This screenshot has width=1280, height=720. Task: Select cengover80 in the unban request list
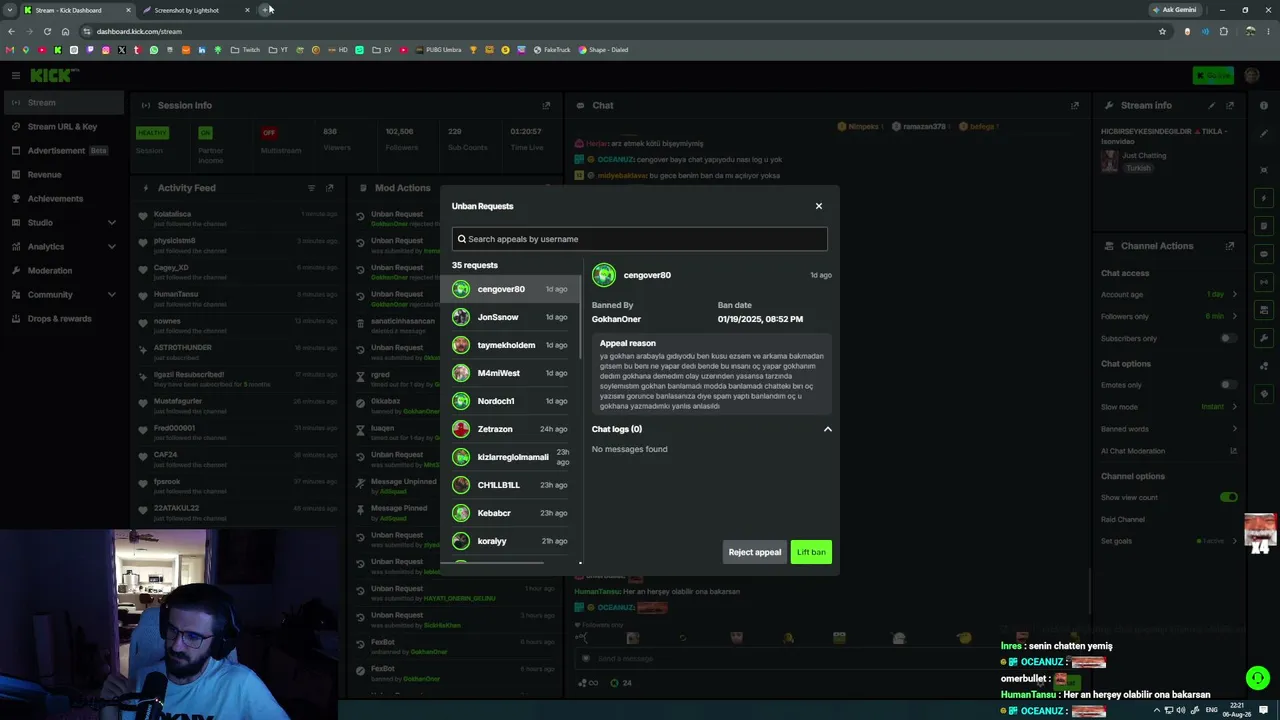(x=510, y=289)
